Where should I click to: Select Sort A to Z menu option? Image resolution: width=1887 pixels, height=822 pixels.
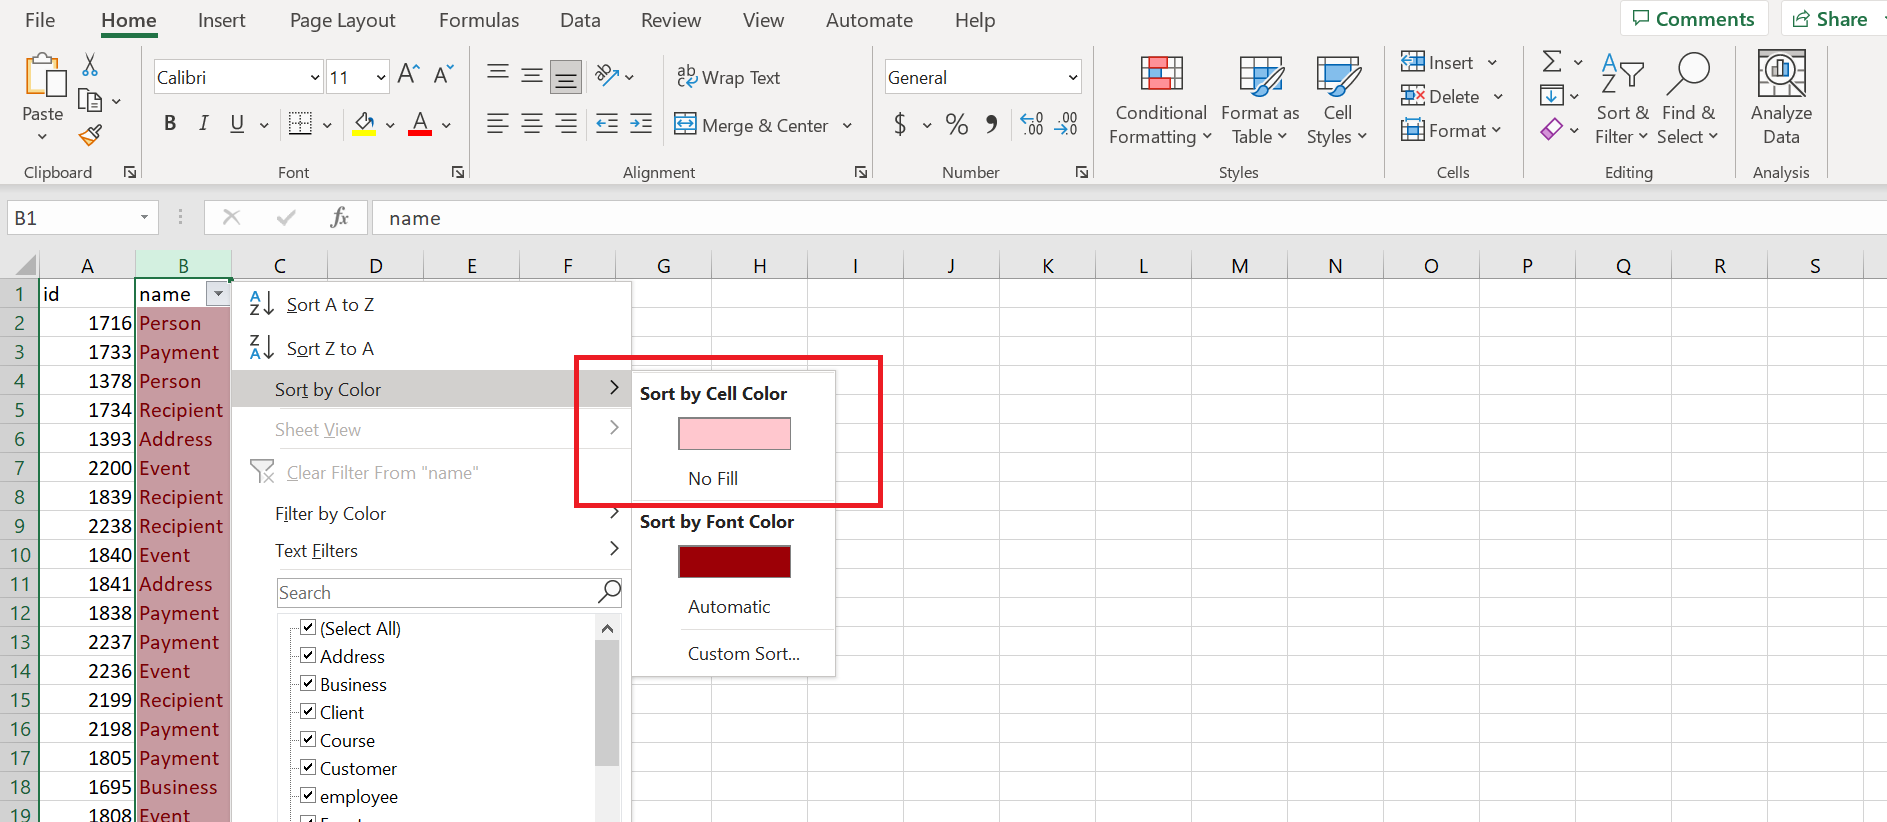point(330,305)
